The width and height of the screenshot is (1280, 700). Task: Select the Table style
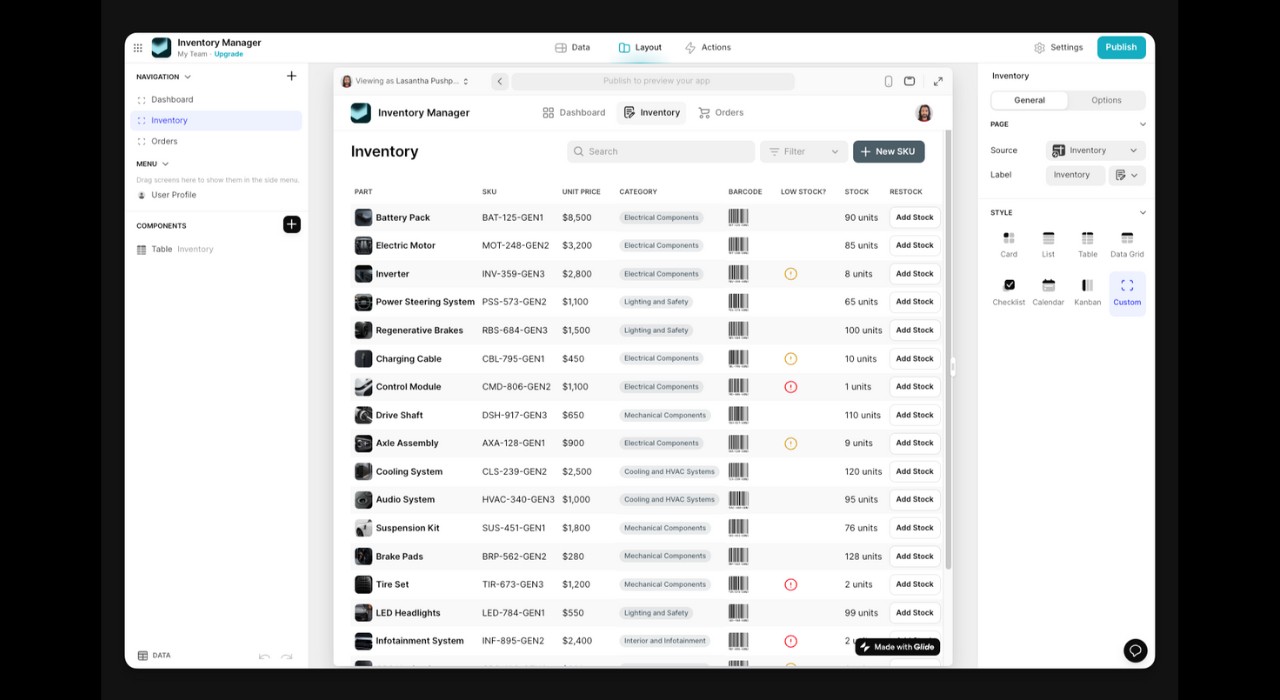1087,244
